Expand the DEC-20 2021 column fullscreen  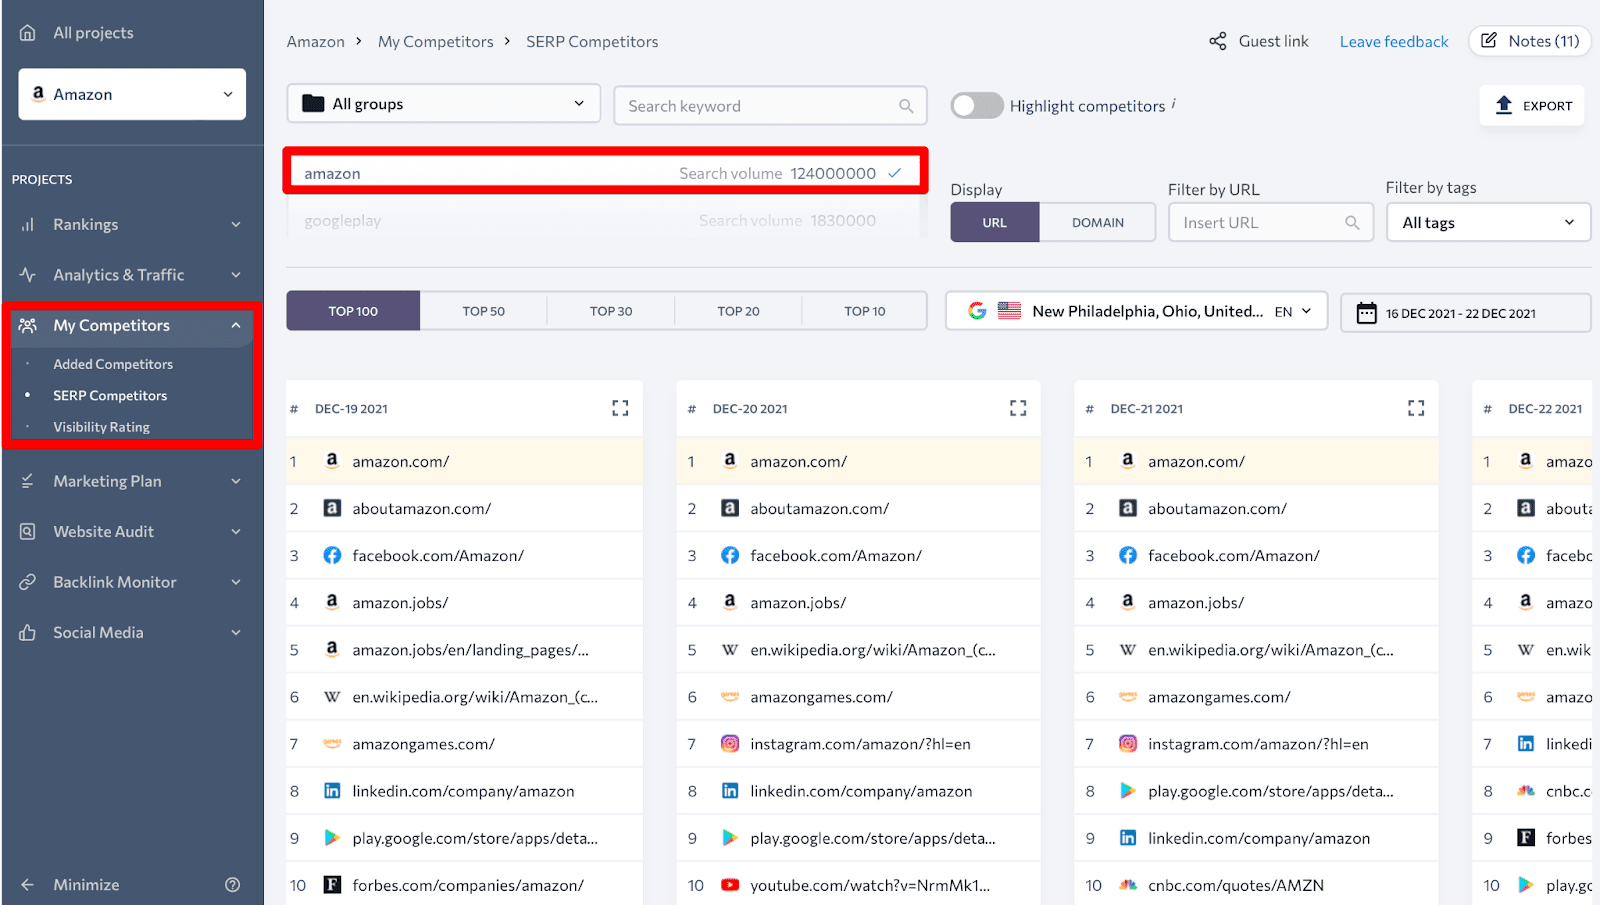pos(1018,408)
